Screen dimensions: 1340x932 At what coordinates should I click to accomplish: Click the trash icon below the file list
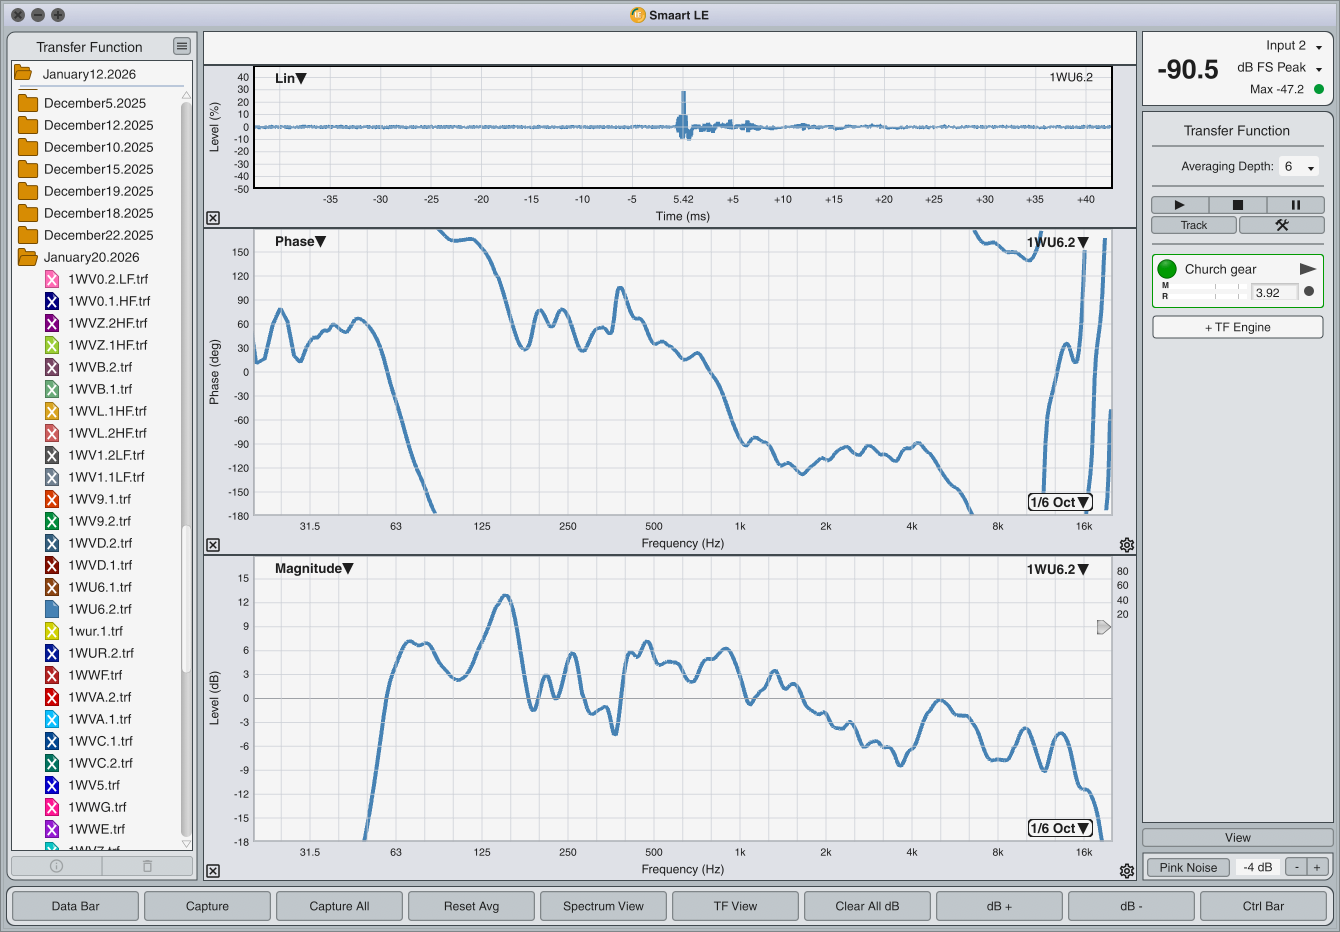point(147,866)
